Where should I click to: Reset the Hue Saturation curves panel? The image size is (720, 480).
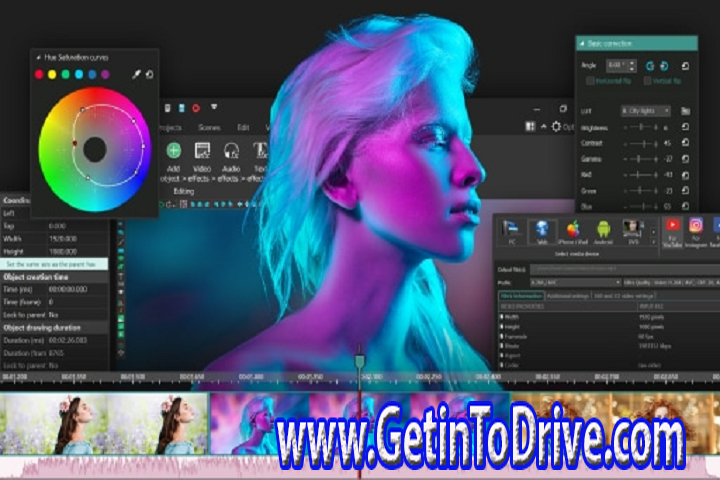point(150,74)
